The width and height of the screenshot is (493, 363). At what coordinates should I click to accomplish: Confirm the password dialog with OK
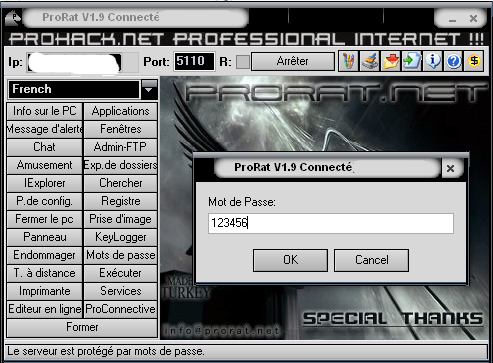[x=290, y=260]
